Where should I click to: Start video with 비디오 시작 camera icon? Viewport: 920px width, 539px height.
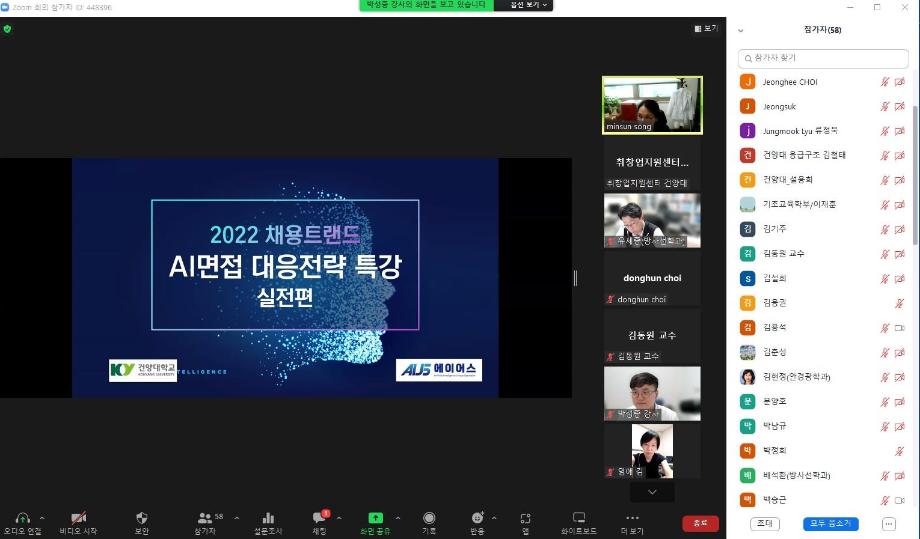pyautogui.click(x=78, y=518)
